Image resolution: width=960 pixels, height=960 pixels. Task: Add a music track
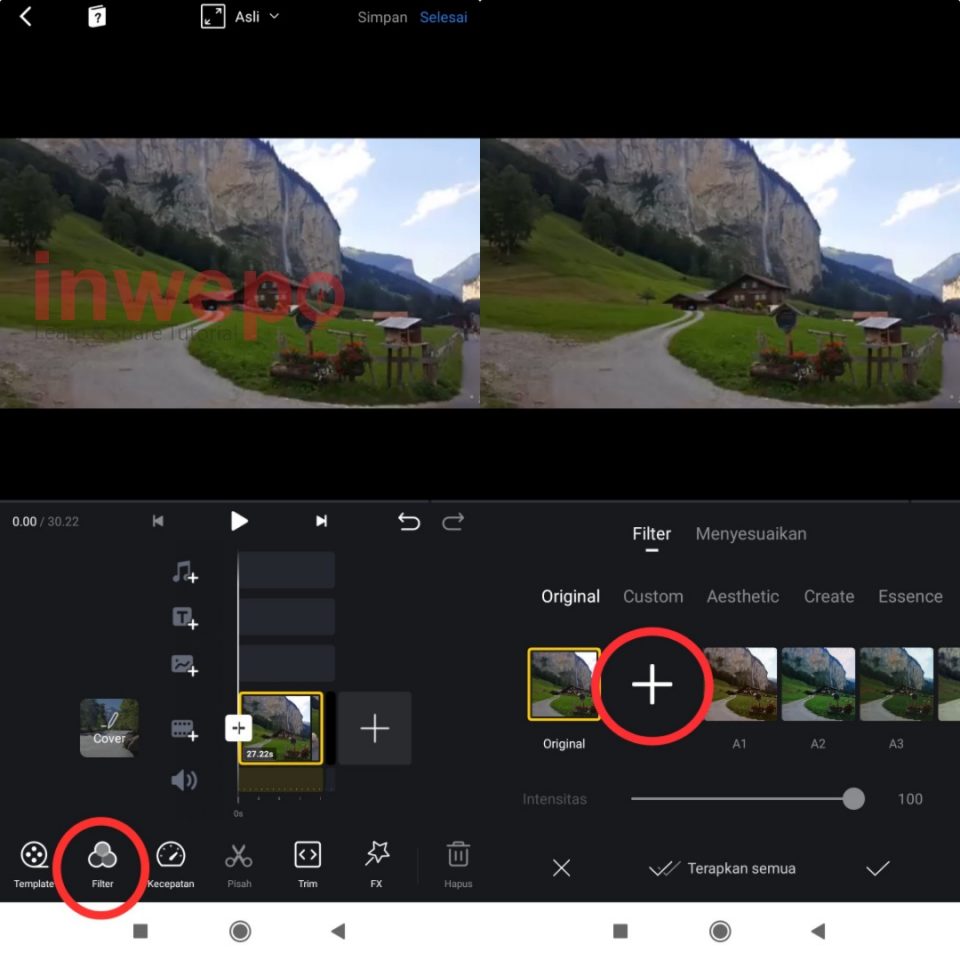184,570
